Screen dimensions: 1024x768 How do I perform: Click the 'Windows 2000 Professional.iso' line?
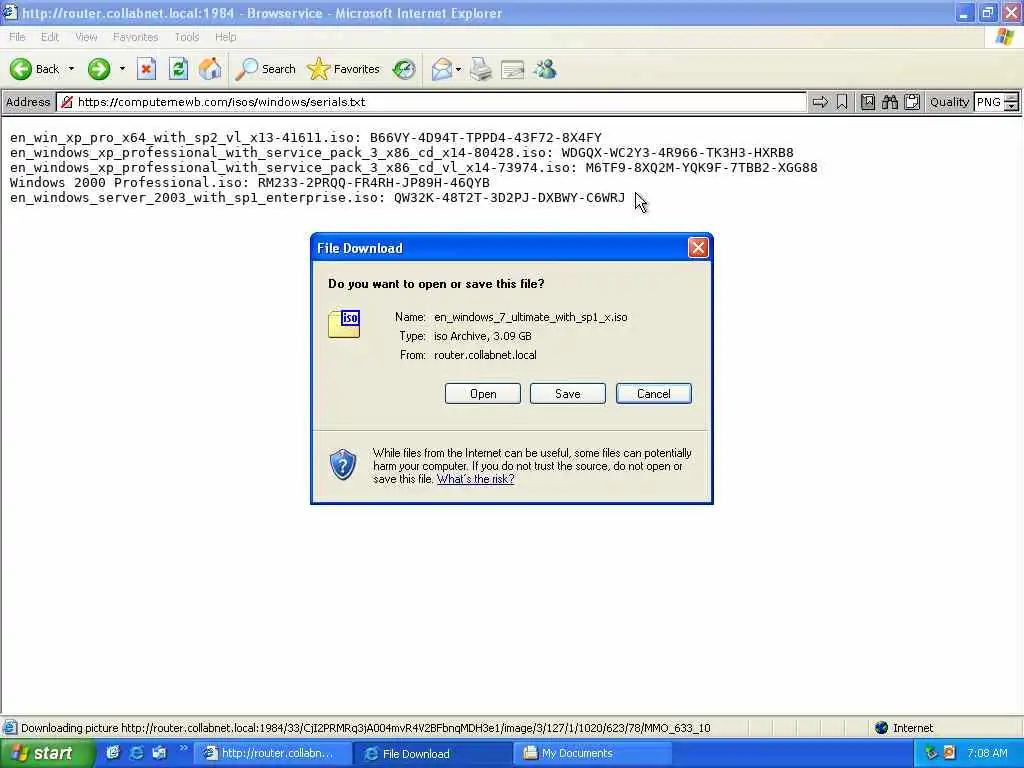click(249, 182)
